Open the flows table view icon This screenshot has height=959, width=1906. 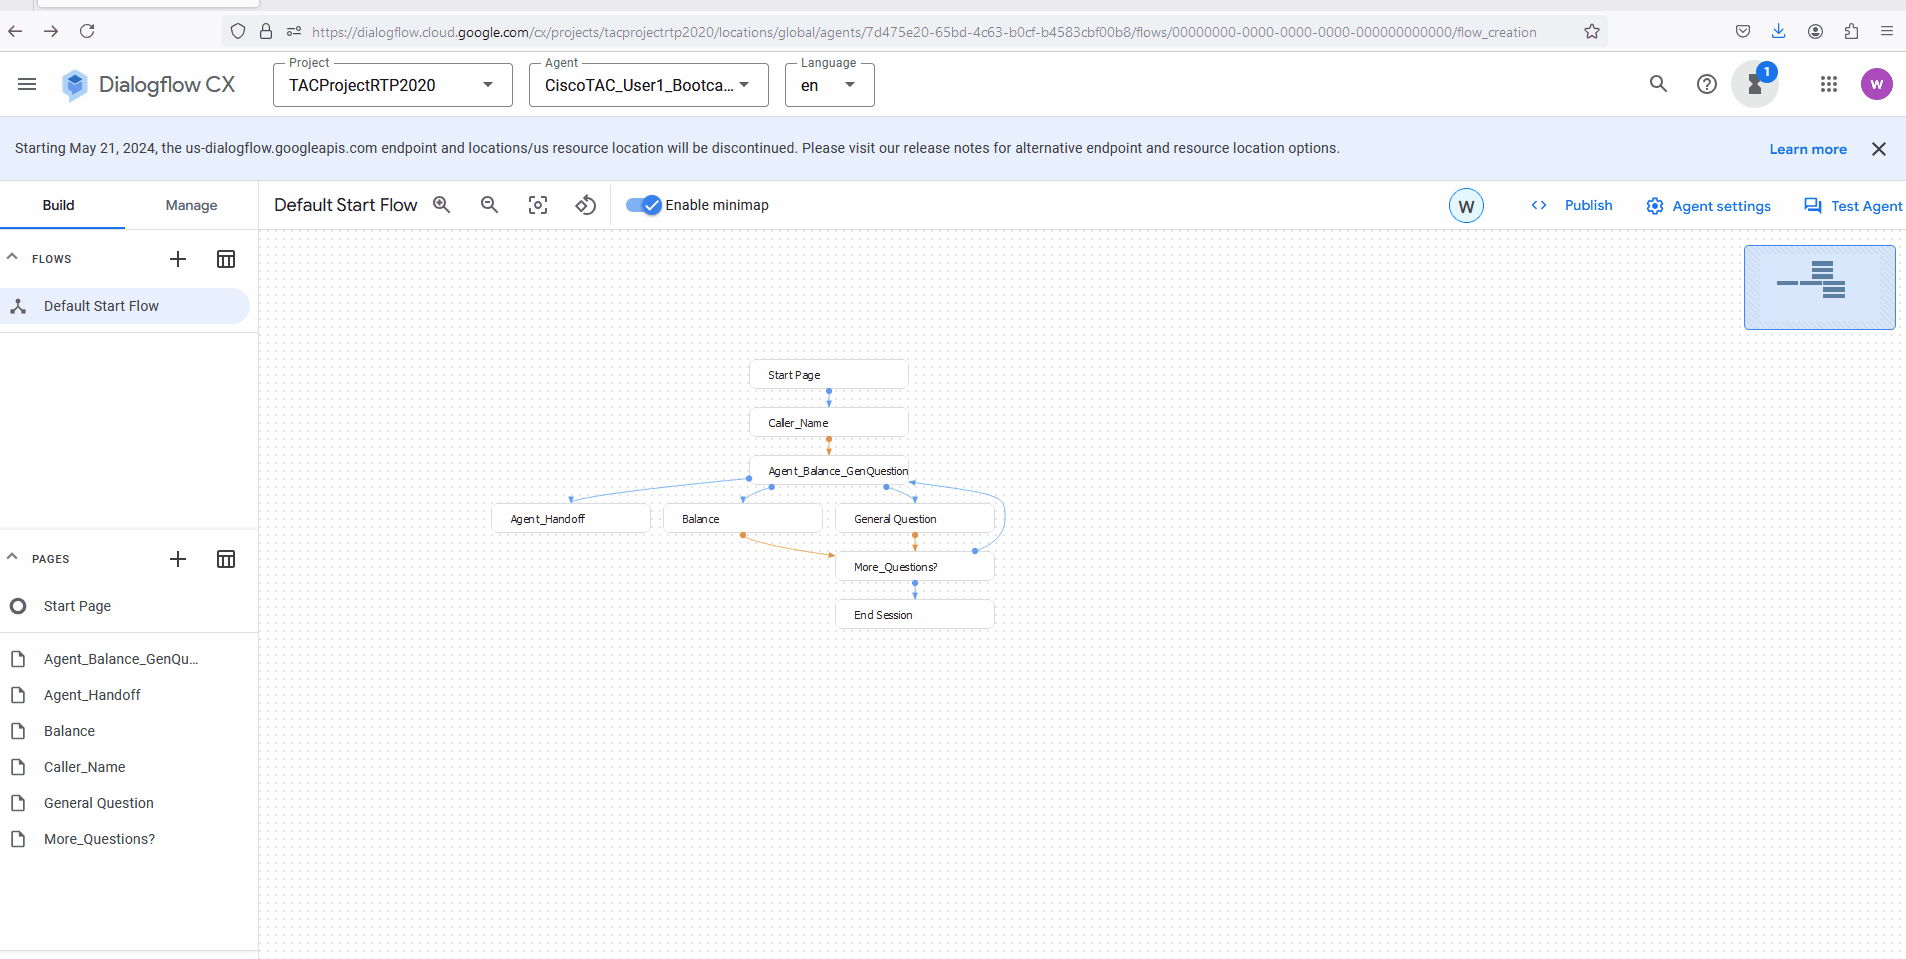coord(226,259)
